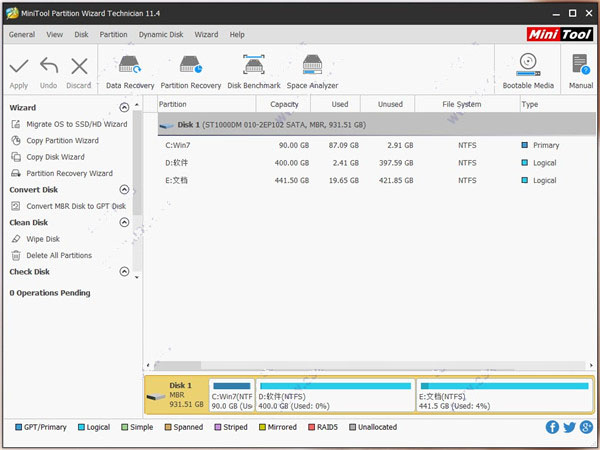
Task: Click the Migrate OS to SSD/HD Wizard icon
Action: click(x=16, y=124)
